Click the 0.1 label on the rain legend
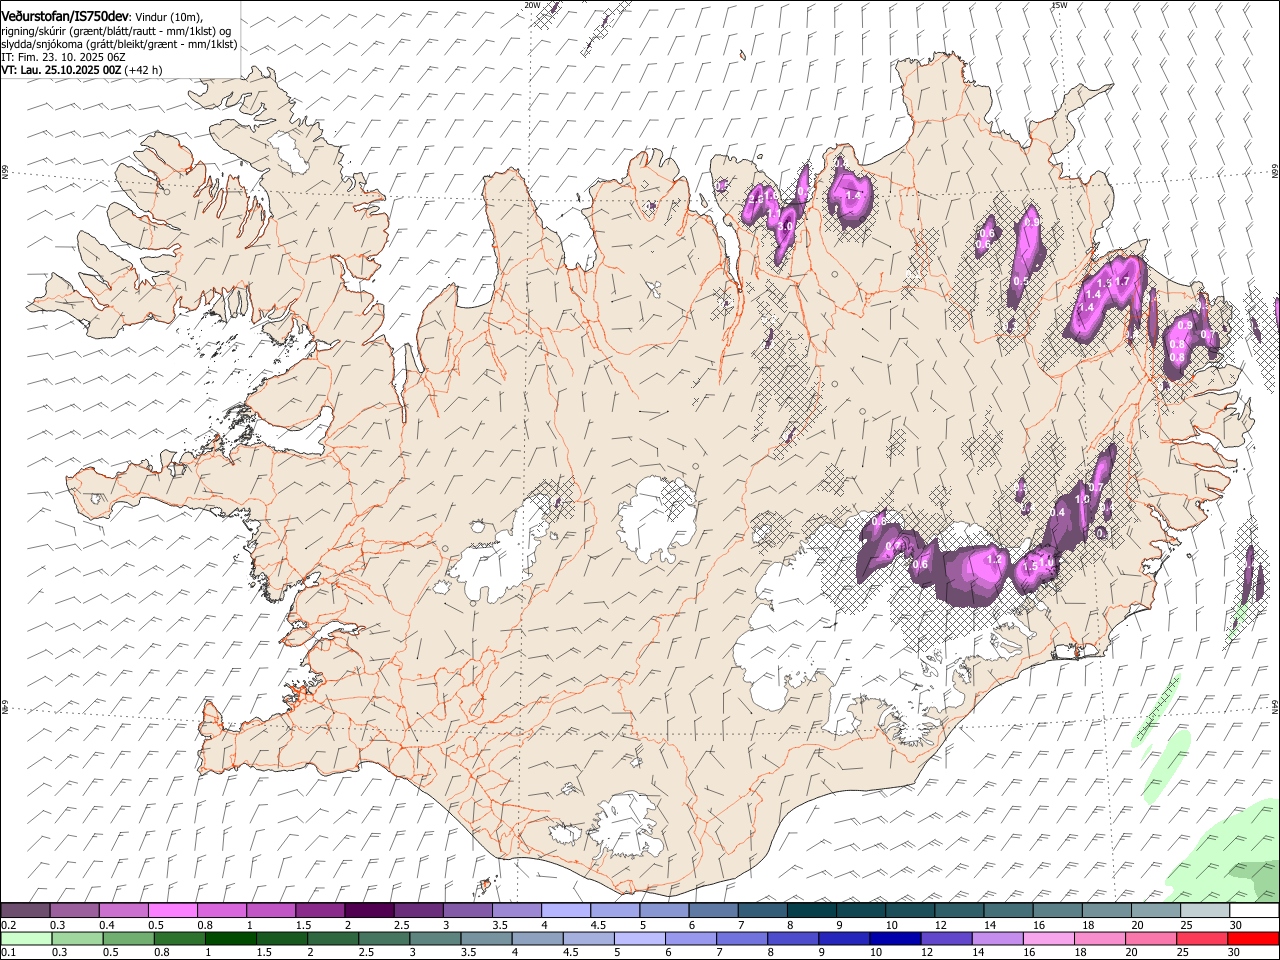This screenshot has height=960, width=1280. click(x=8, y=953)
